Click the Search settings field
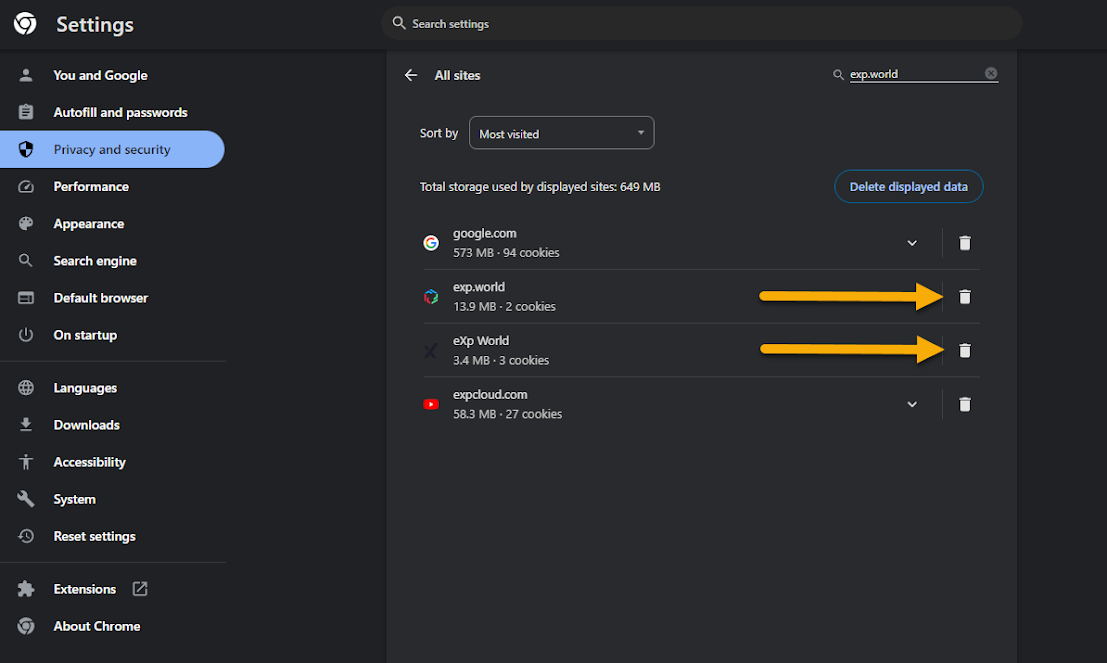This screenshot has width=1107, height=663. point(702,23)
